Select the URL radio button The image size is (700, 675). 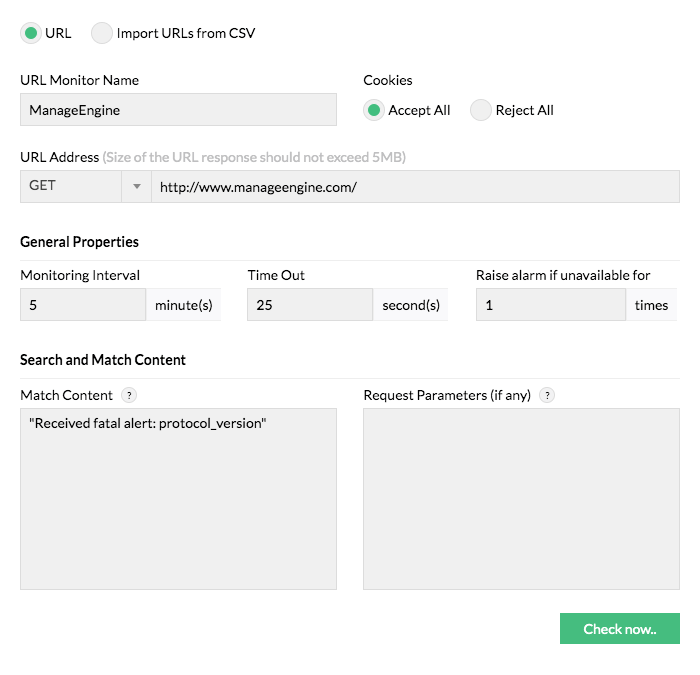point(31,33)
